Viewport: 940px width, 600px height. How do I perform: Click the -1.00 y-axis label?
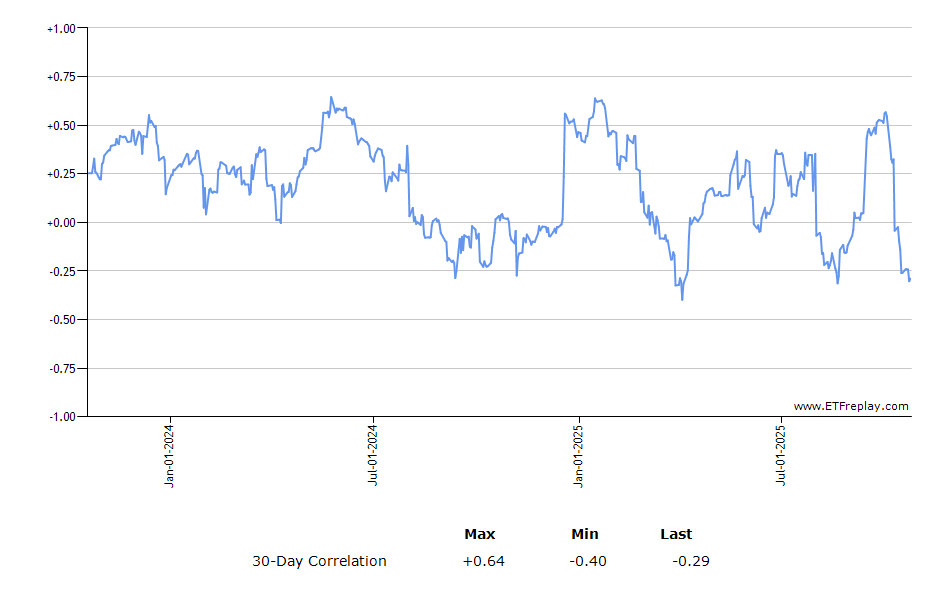click(62, 417)
